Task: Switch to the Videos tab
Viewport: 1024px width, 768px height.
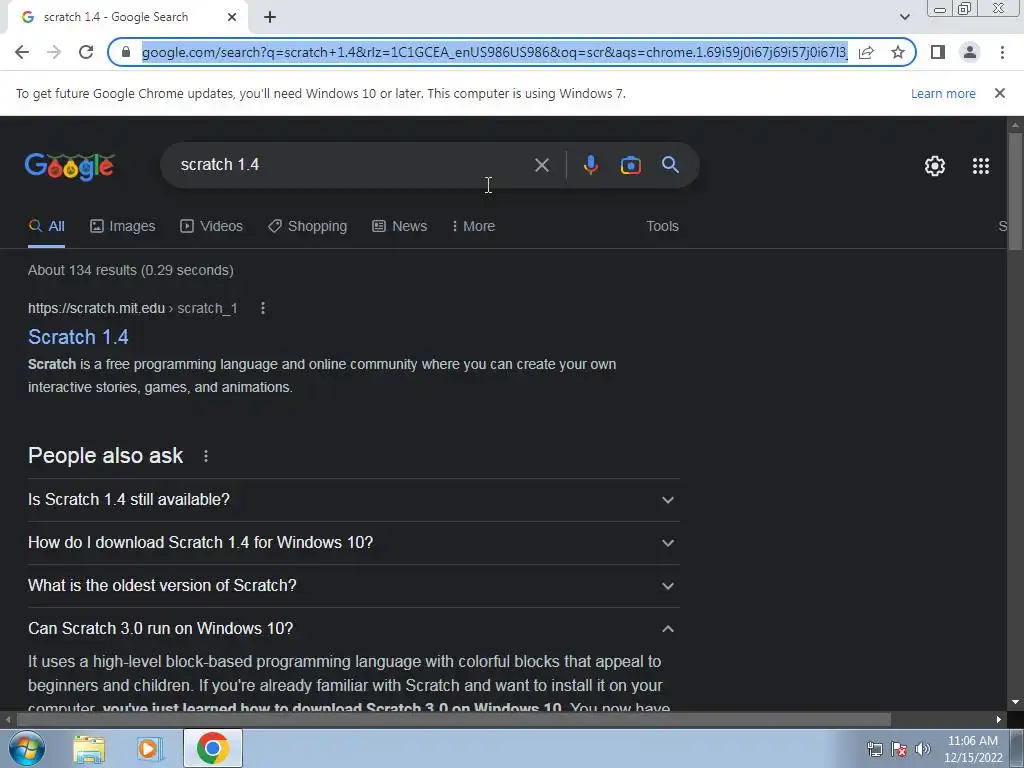Action: click(212, 227)
